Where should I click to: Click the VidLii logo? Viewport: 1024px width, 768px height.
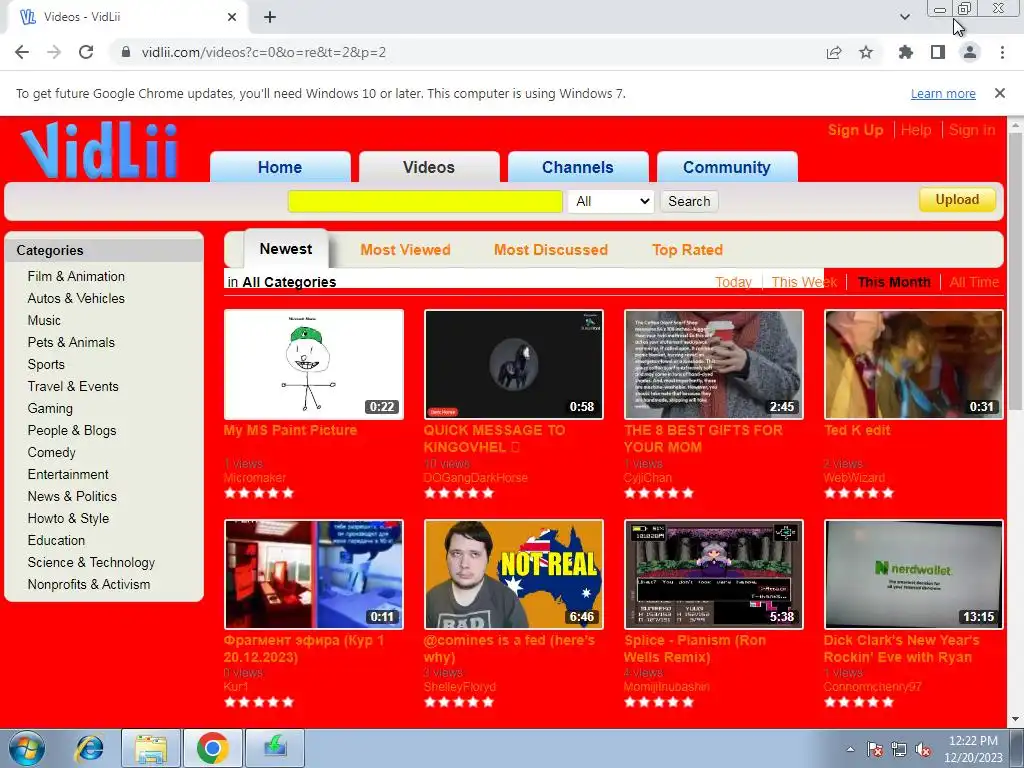tap(100, 150)
